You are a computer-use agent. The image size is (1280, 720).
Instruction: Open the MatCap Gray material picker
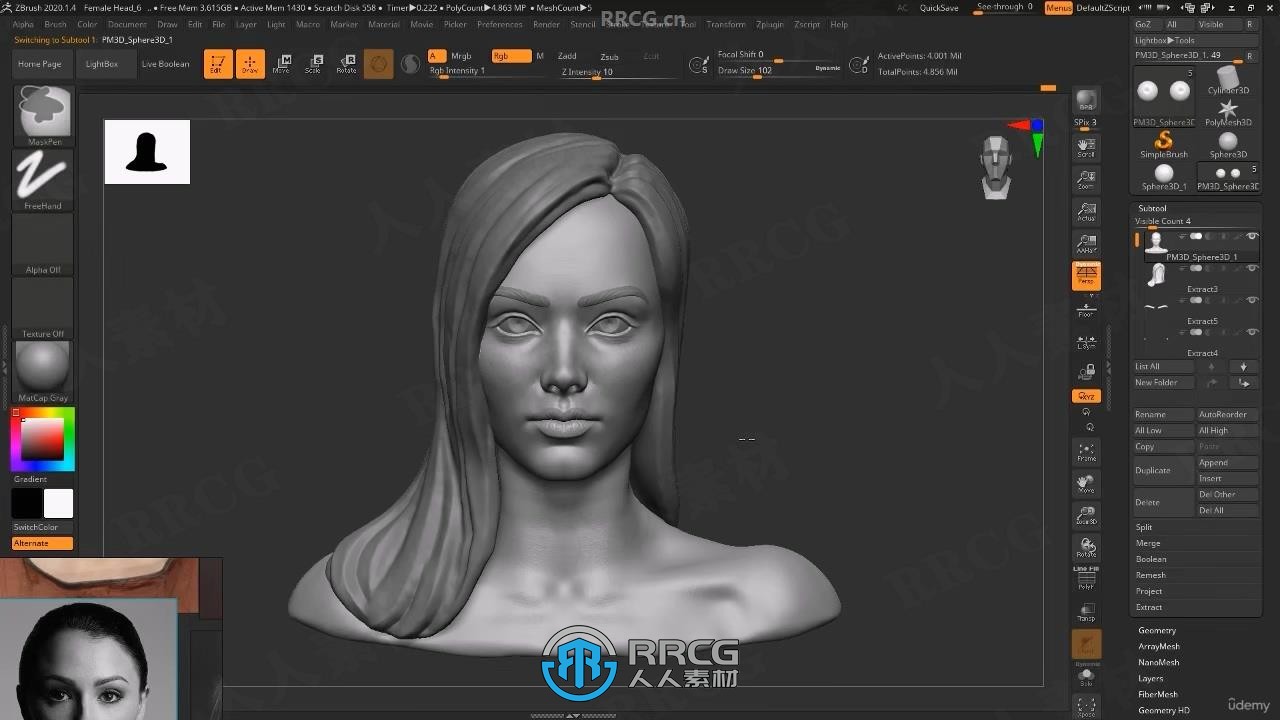pos(43,372)
